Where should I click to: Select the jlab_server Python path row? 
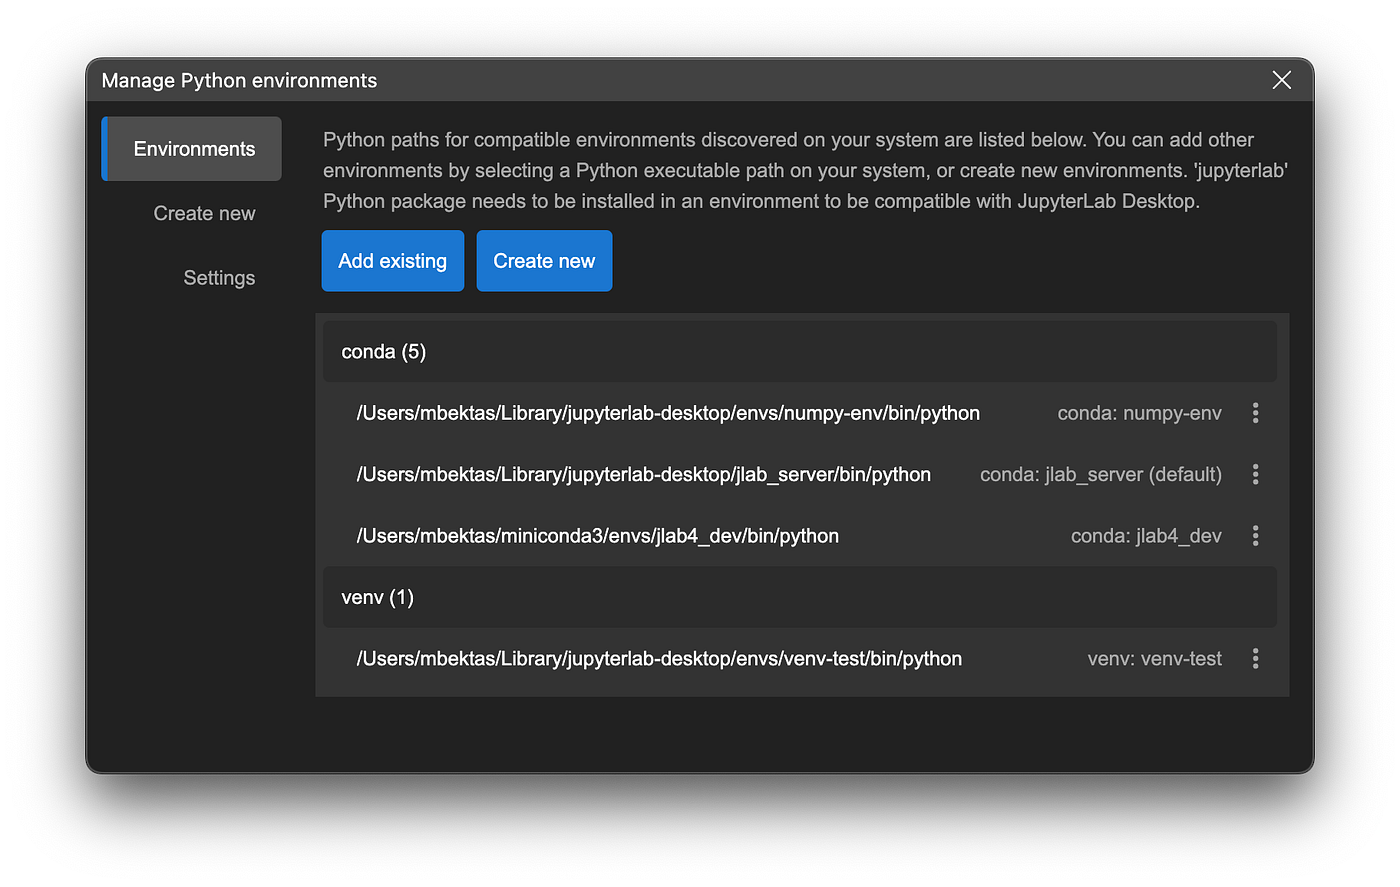click(643, 475)
